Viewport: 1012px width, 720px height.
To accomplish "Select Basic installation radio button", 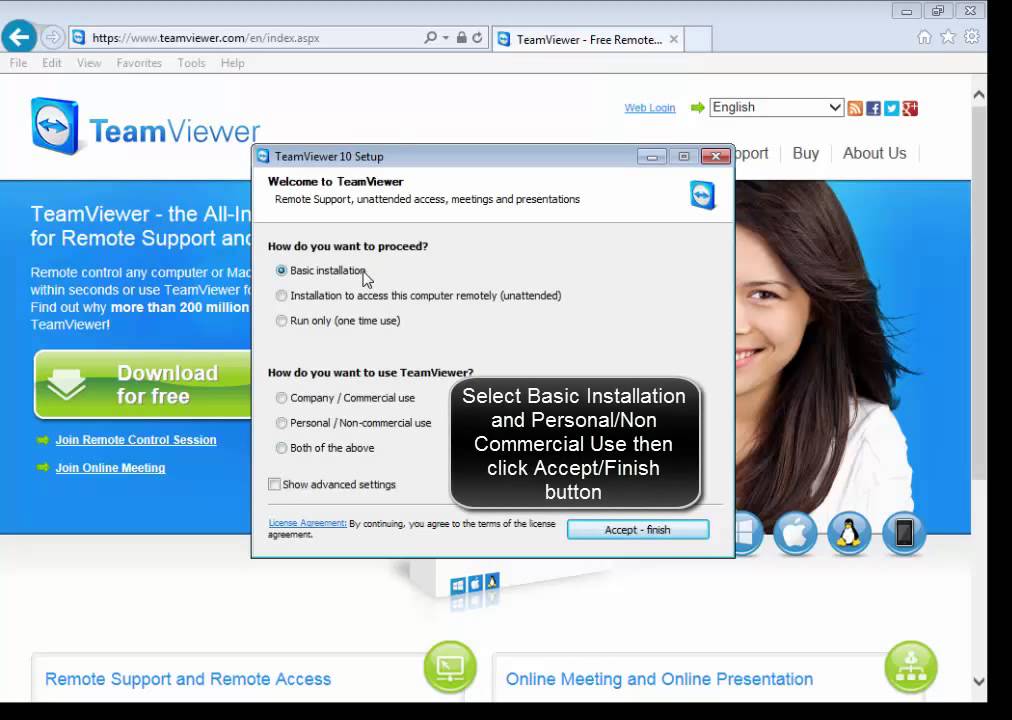I will (281, 270).
